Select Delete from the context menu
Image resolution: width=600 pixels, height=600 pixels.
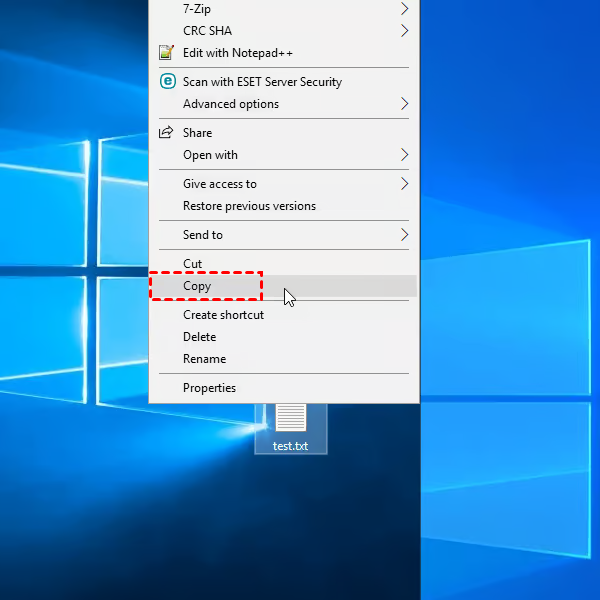click(x=199, y=337)
